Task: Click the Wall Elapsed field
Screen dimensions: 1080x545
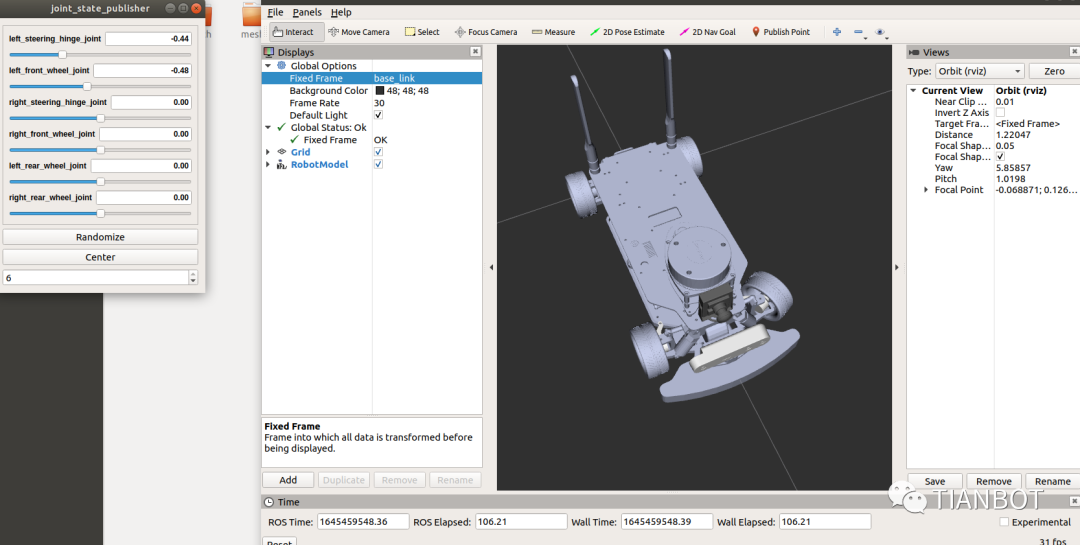Action: tap(825, 522)
